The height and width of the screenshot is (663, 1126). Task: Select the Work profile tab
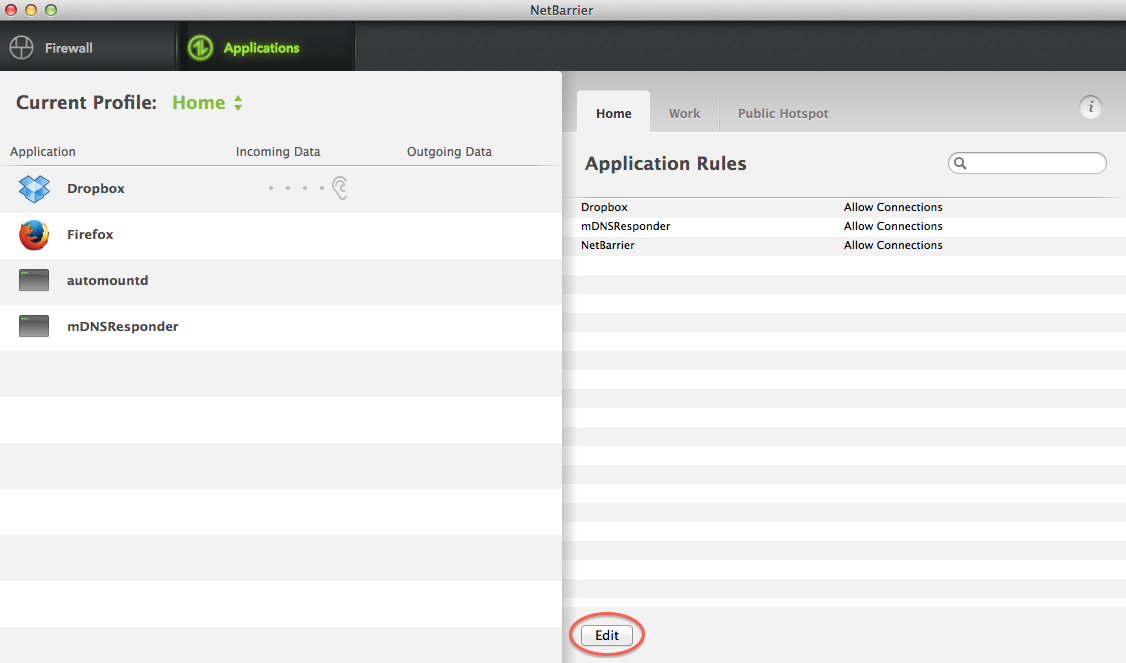tap(684, 113)
